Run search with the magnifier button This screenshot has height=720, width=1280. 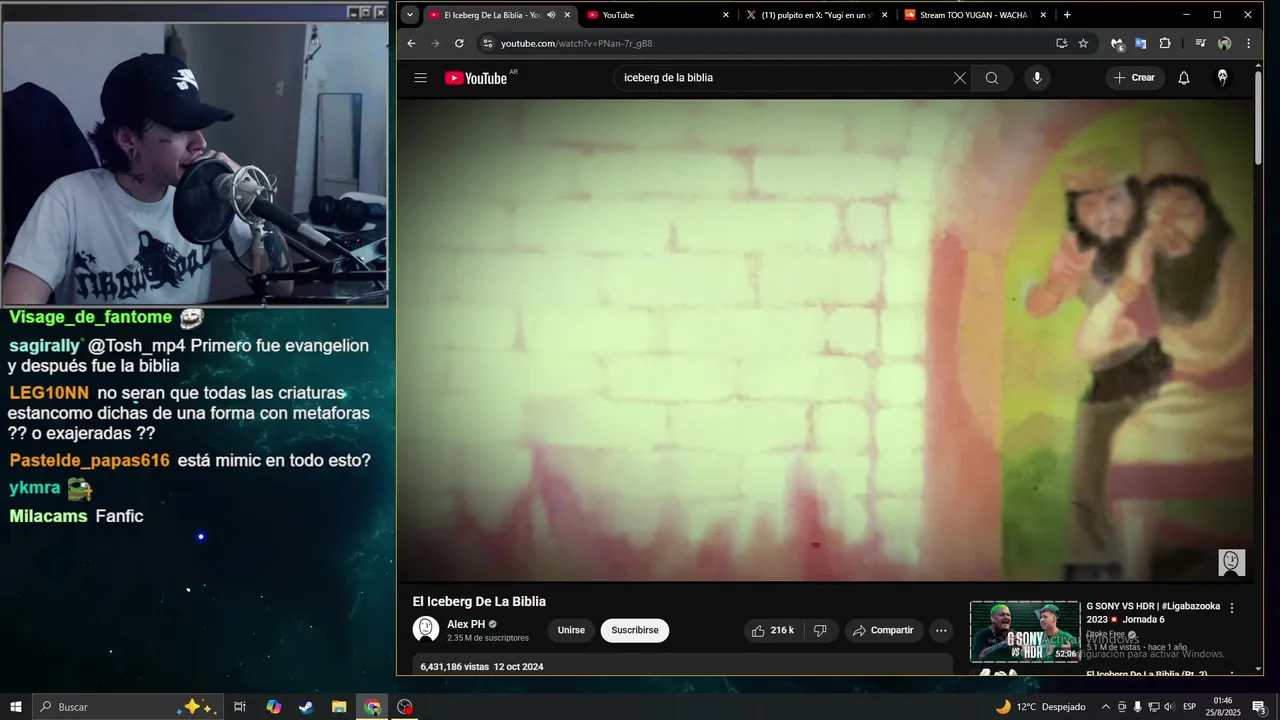pyautogui.click(x=992, y=78)
